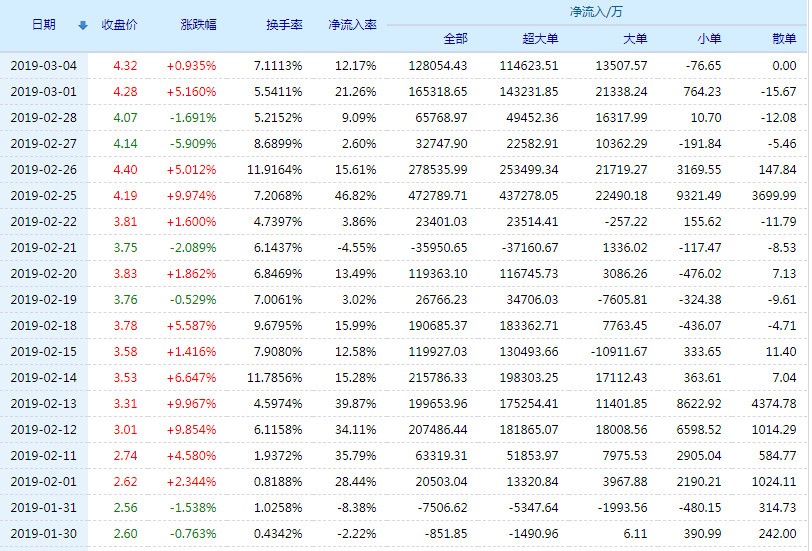This screenshot has width=812, height=551.
Task: Click the 散单 sub-column header
Action: pos(784,39)
